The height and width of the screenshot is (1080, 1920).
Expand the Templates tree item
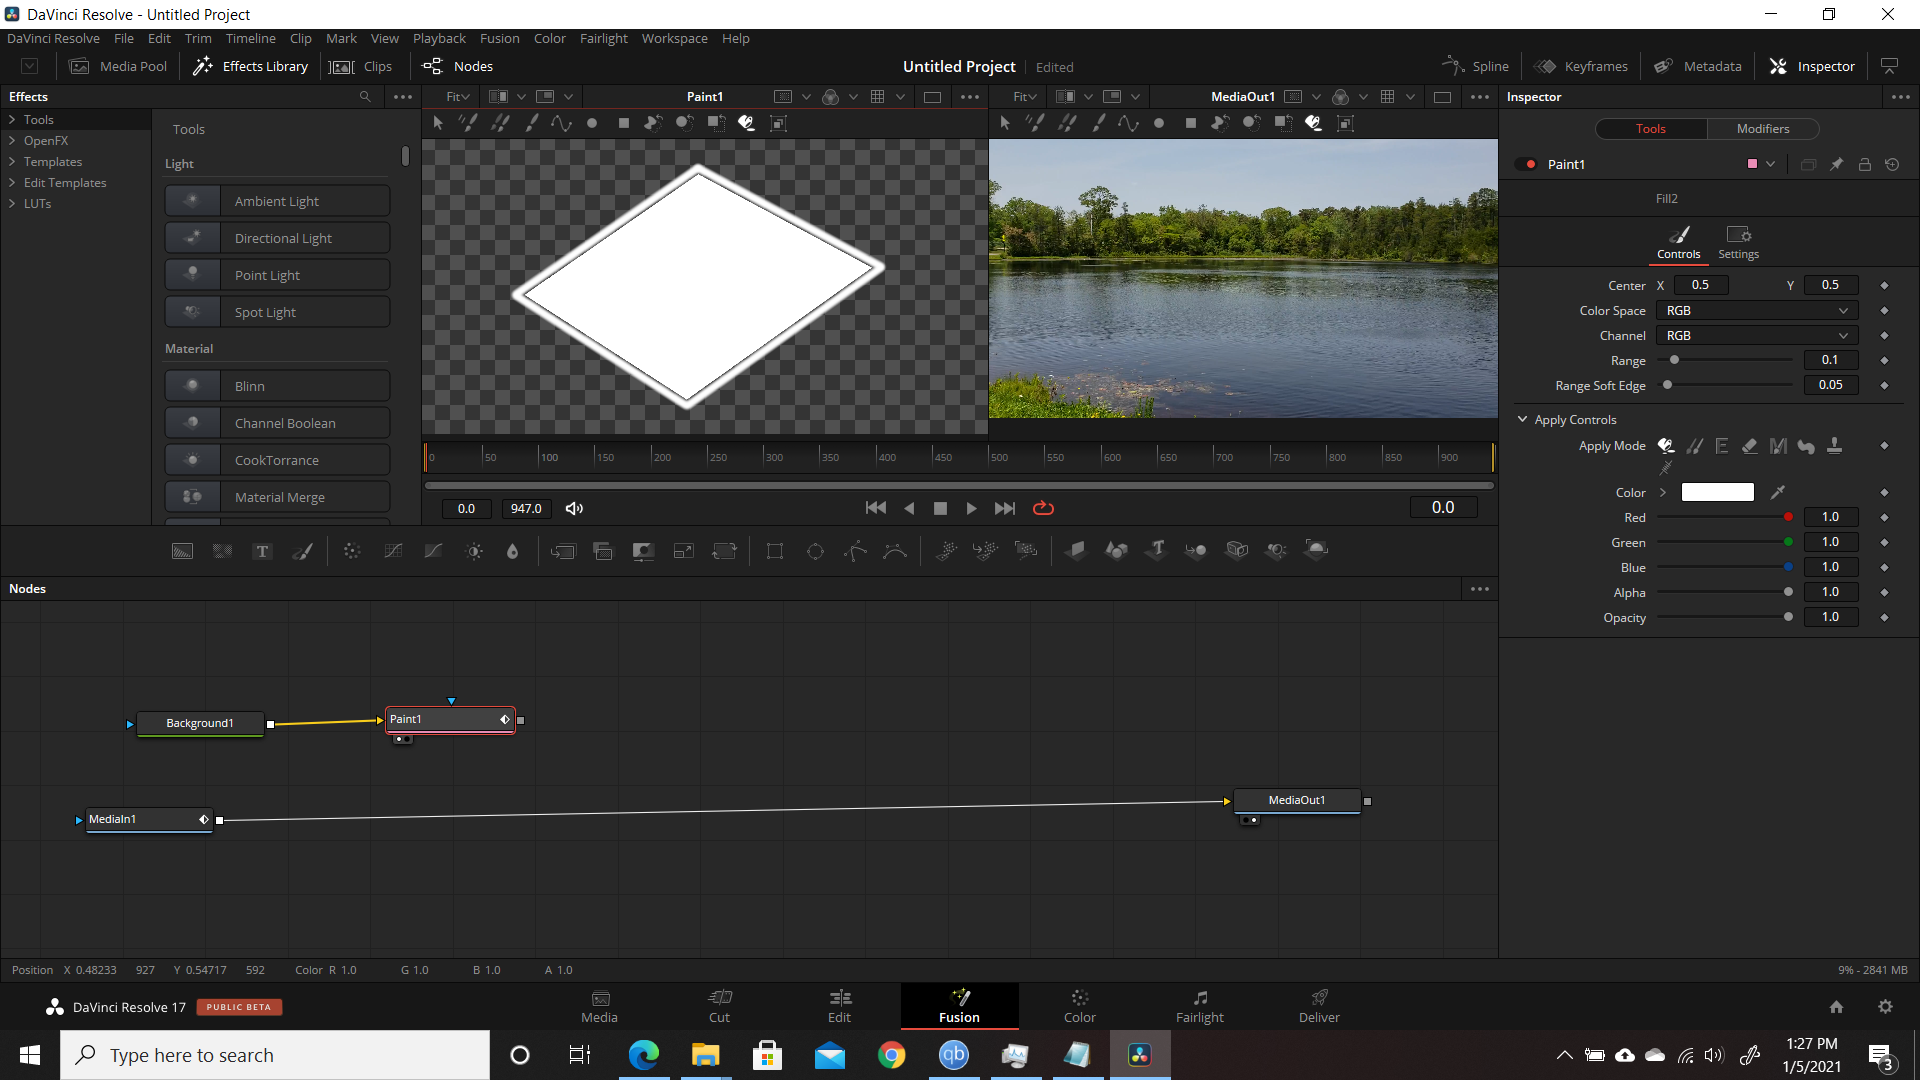pos(12,162)
